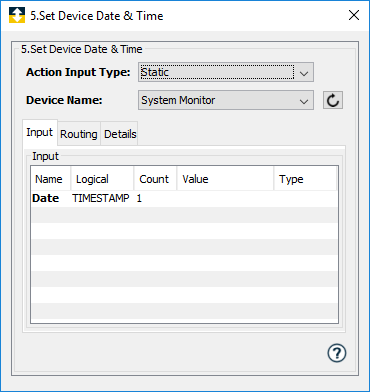Sort by the Name column header

[51, 179]
